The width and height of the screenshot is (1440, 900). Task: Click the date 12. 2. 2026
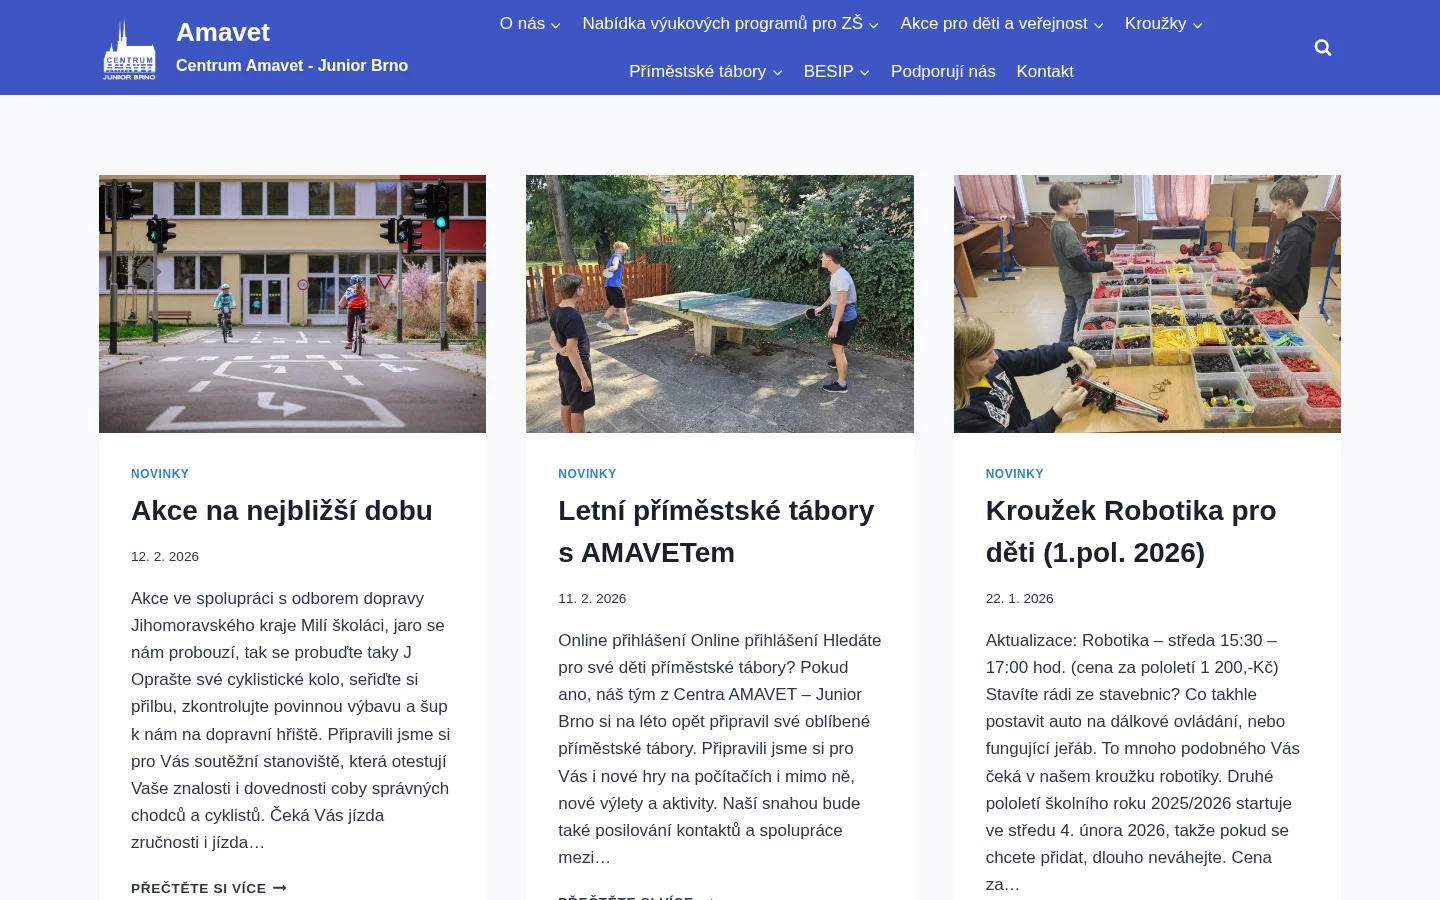click(x=165, y=556)
